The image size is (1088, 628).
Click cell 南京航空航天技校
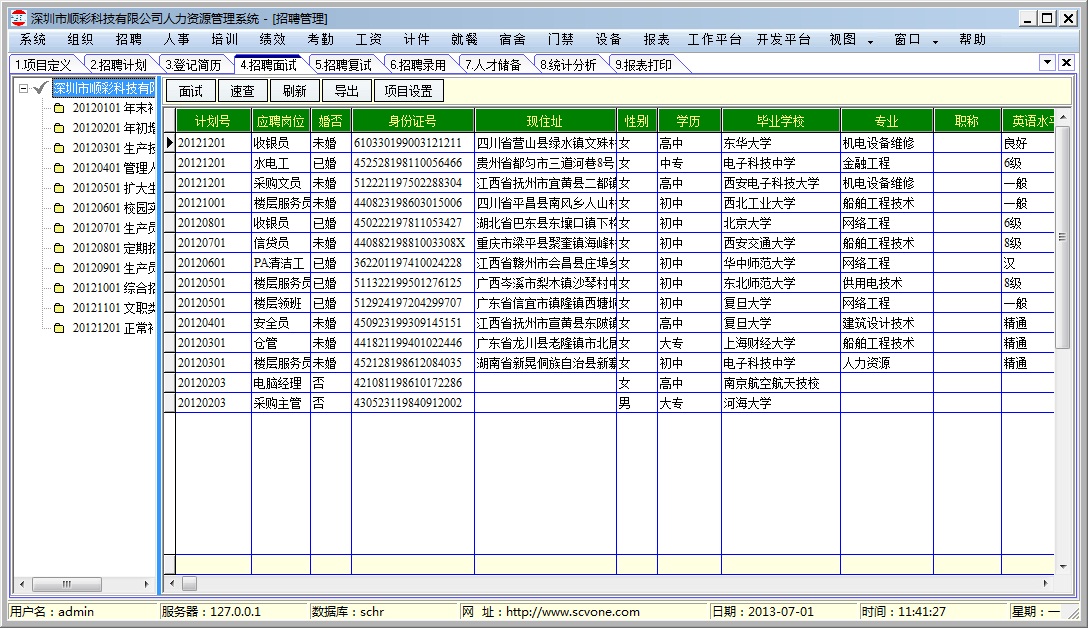(781, 383)
